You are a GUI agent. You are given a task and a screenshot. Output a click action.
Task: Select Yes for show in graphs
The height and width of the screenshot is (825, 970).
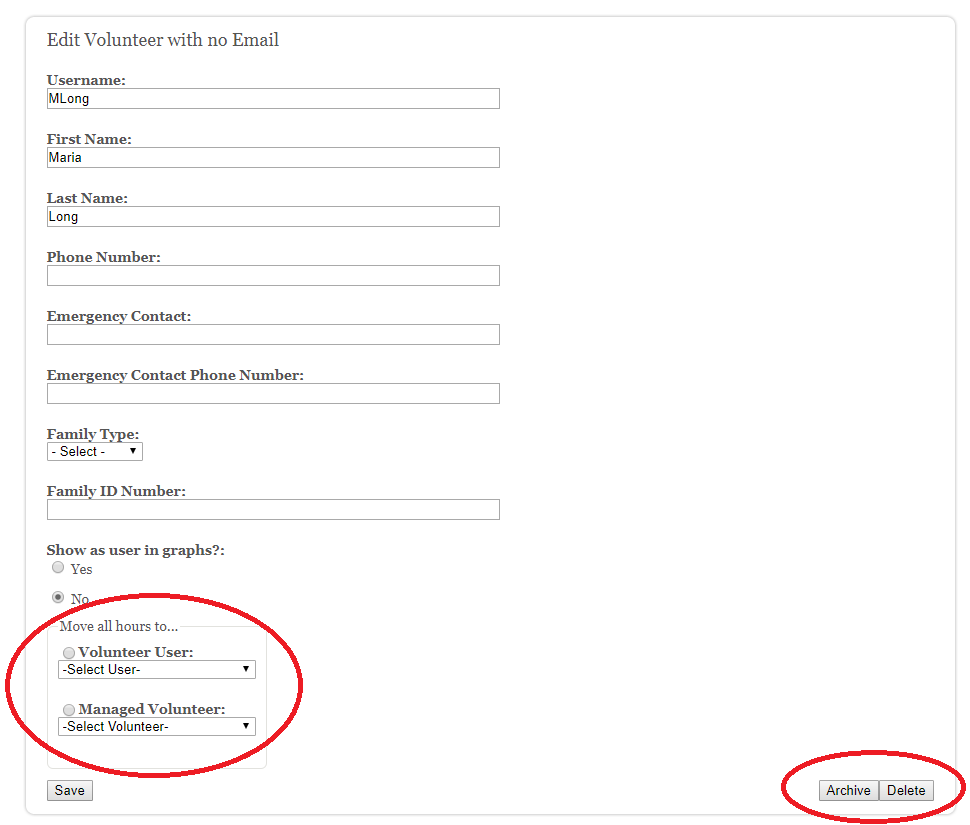coord(58,568)
